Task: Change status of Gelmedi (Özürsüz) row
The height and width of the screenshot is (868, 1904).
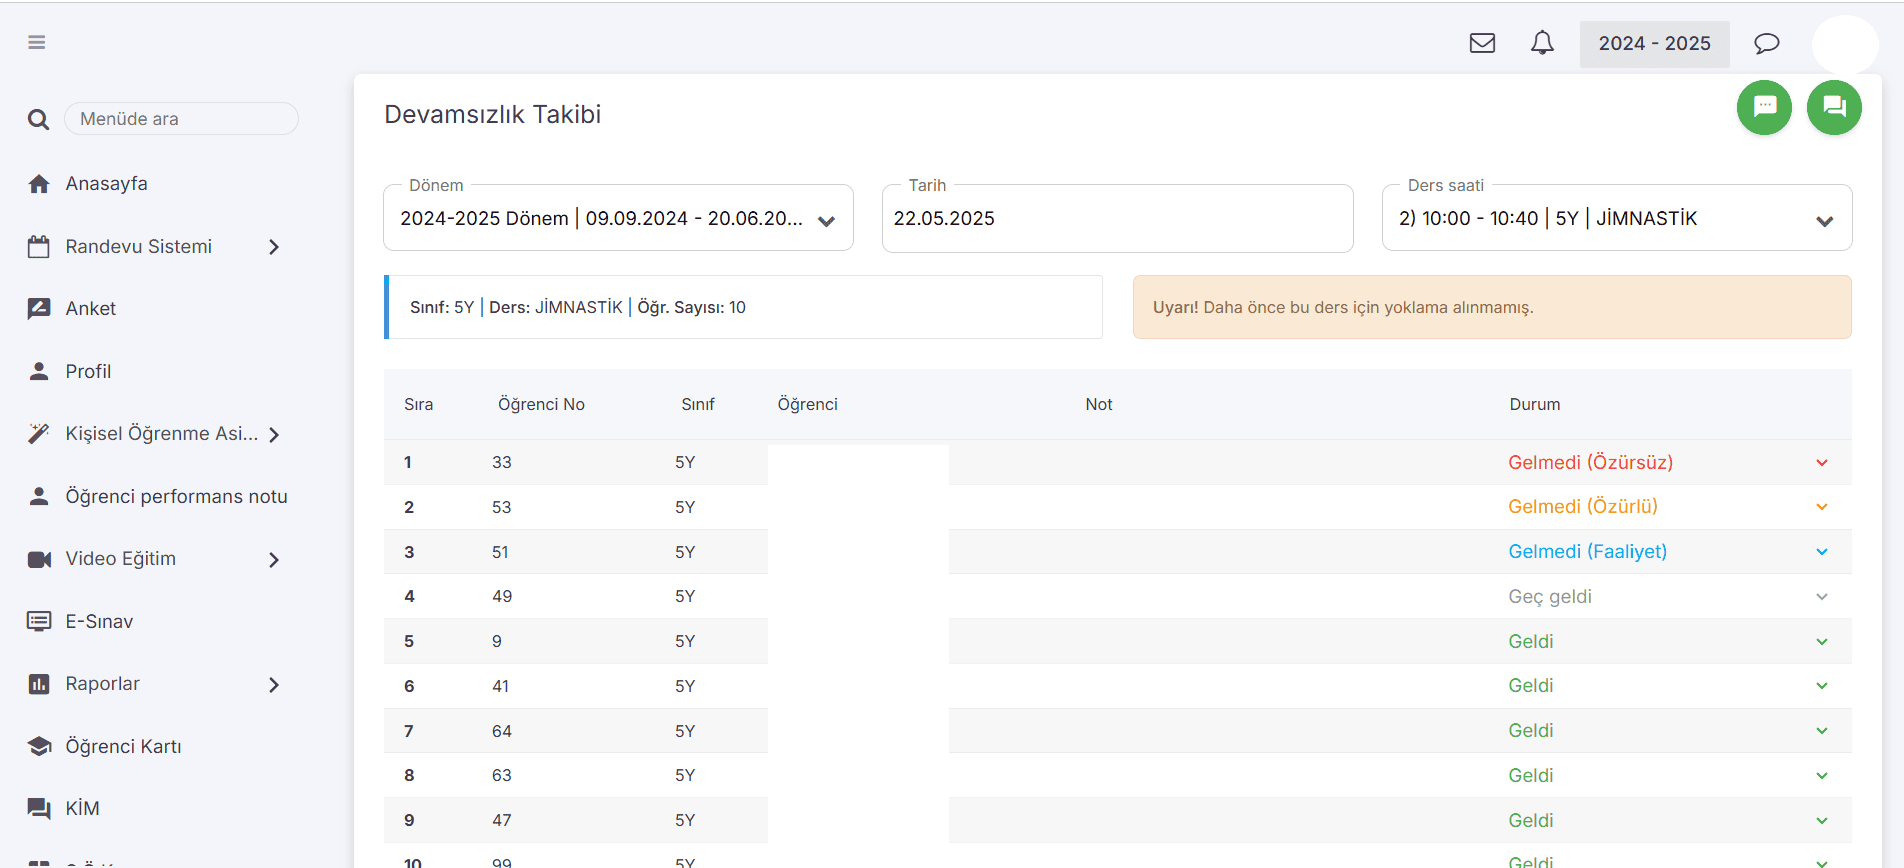Action: click(x=1664, y=462)
